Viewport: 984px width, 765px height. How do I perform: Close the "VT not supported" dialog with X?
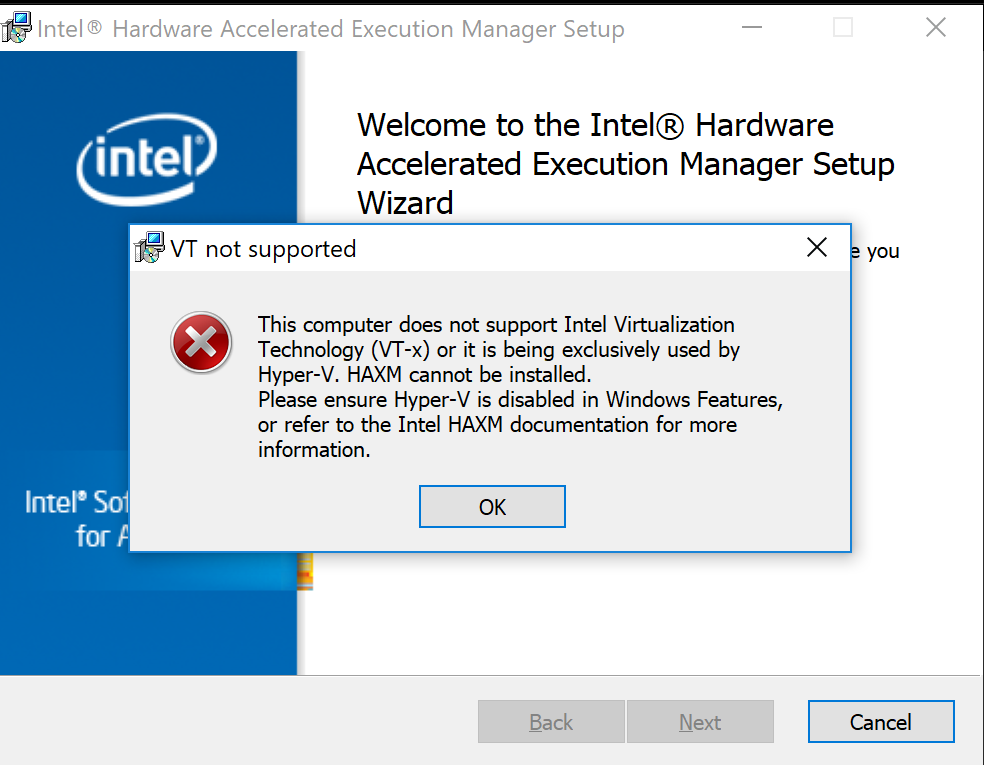[817, 248]
